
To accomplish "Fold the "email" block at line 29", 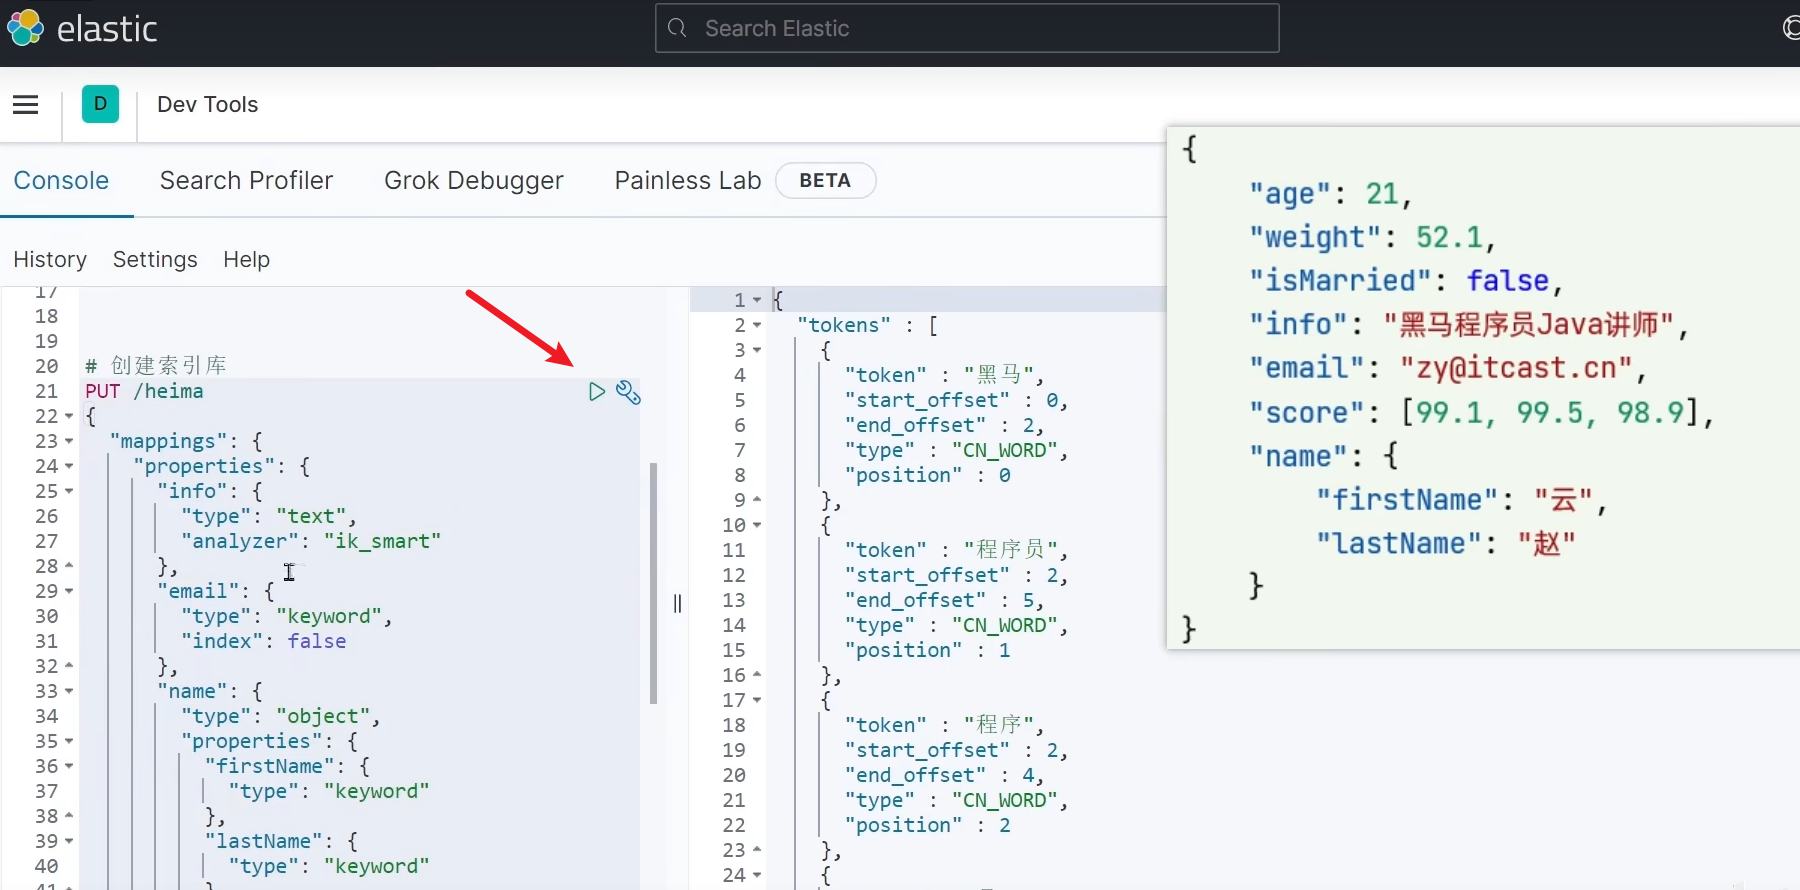I will (69, 592).
